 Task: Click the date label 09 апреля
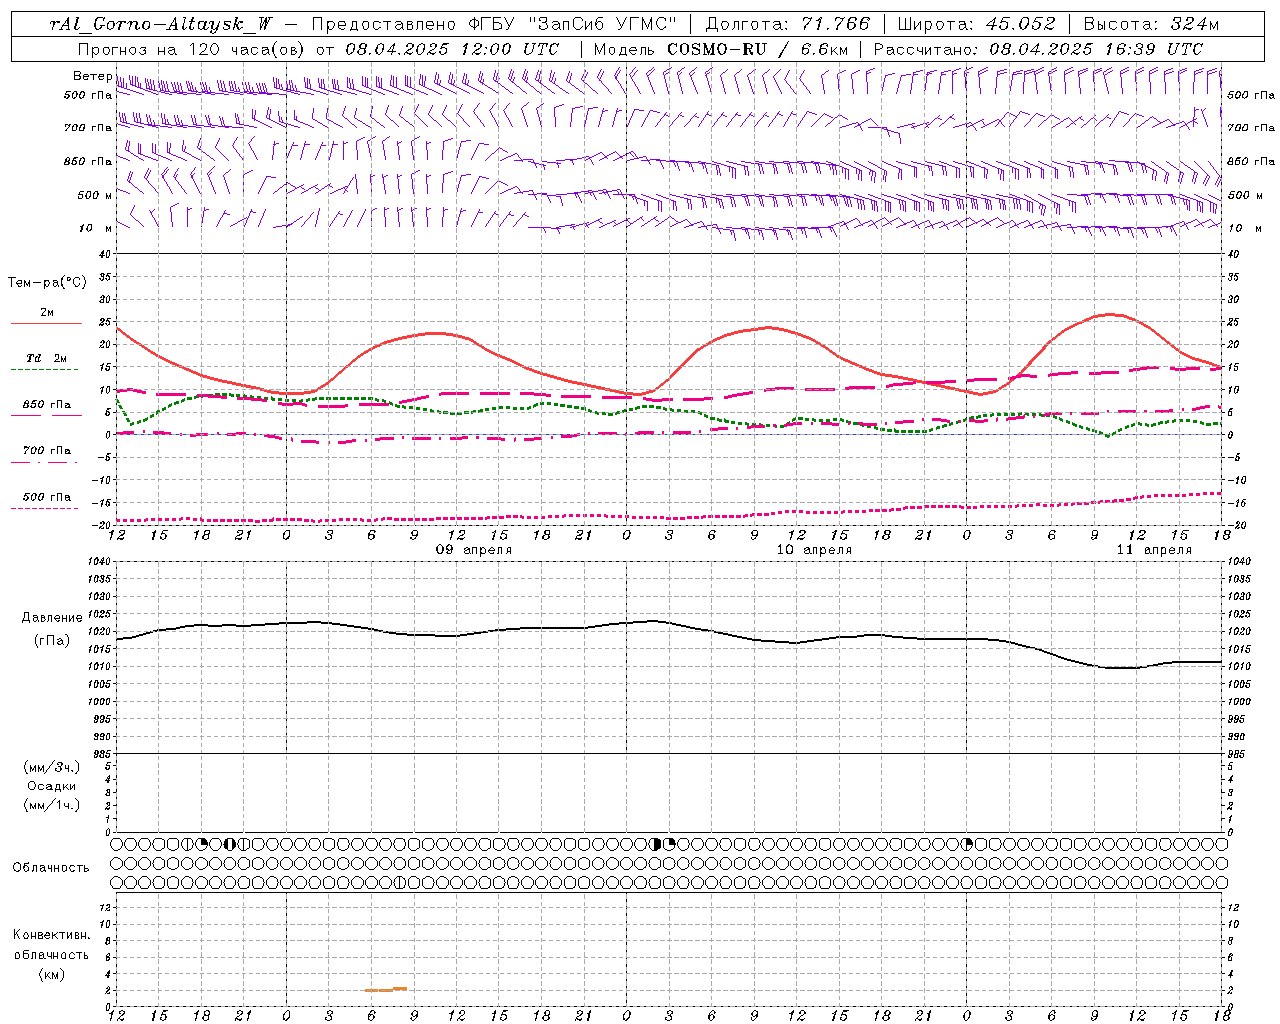(474, 550)
